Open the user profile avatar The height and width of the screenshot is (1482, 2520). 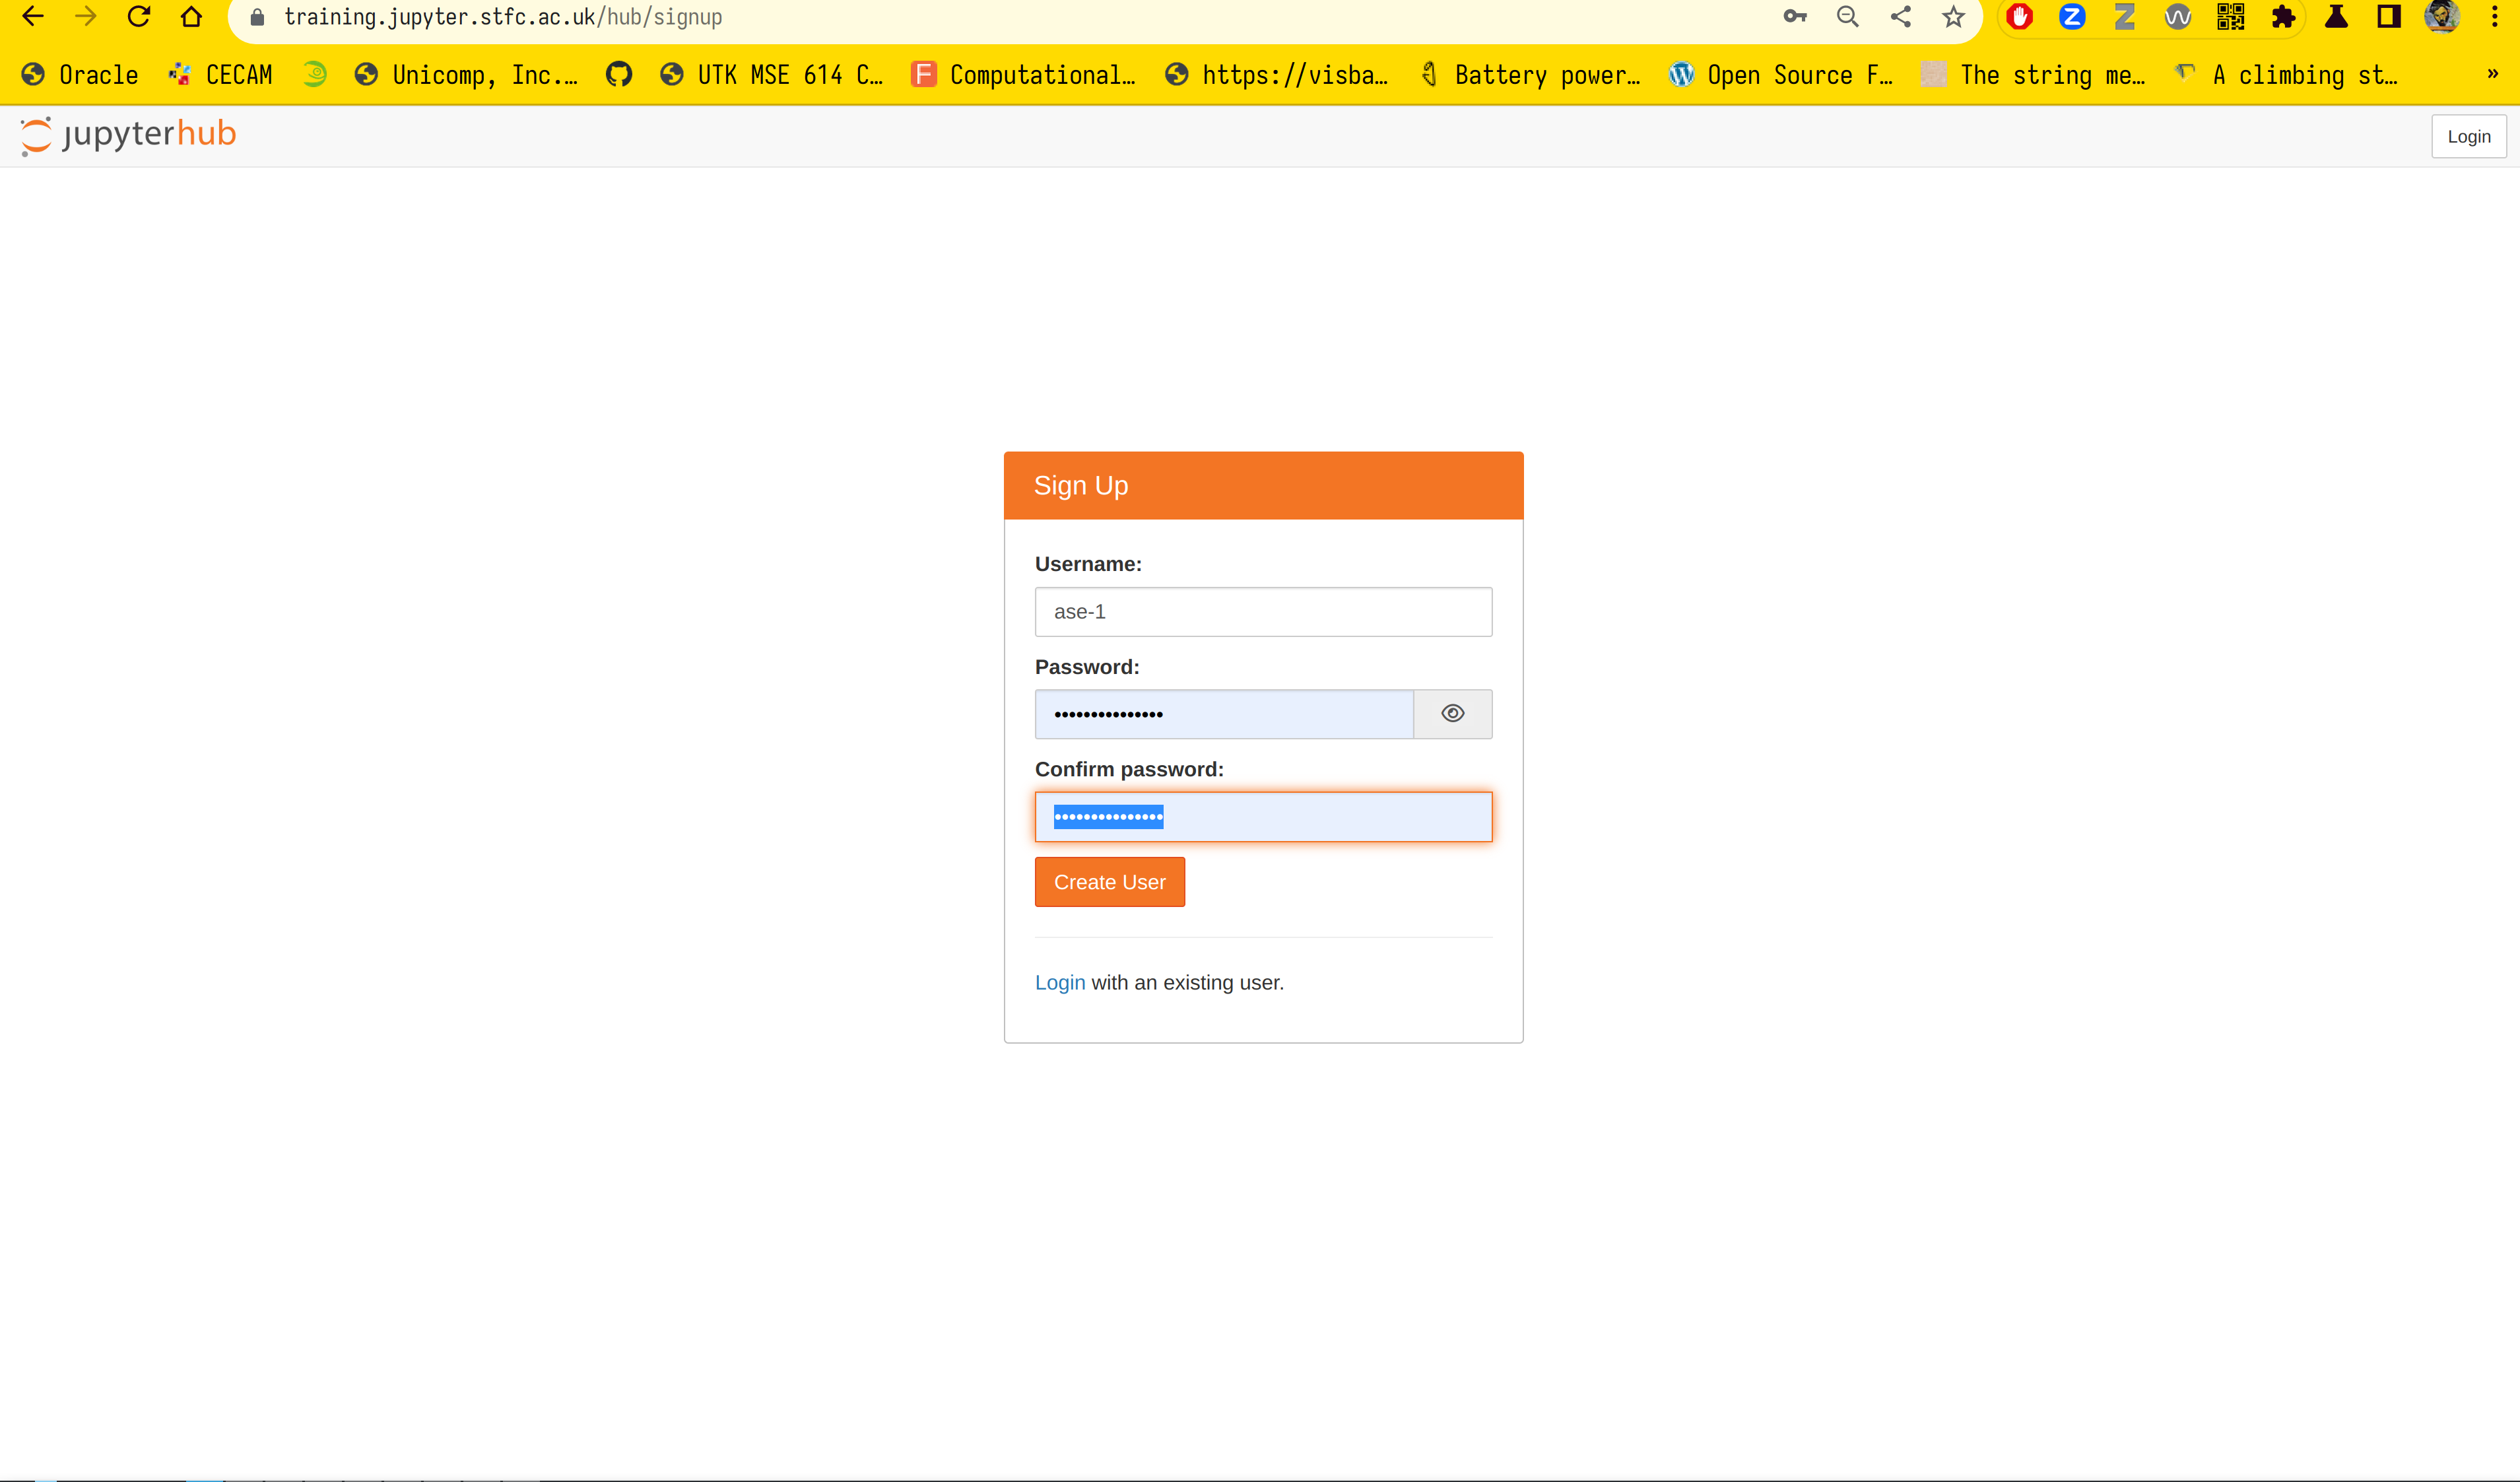2442,17
